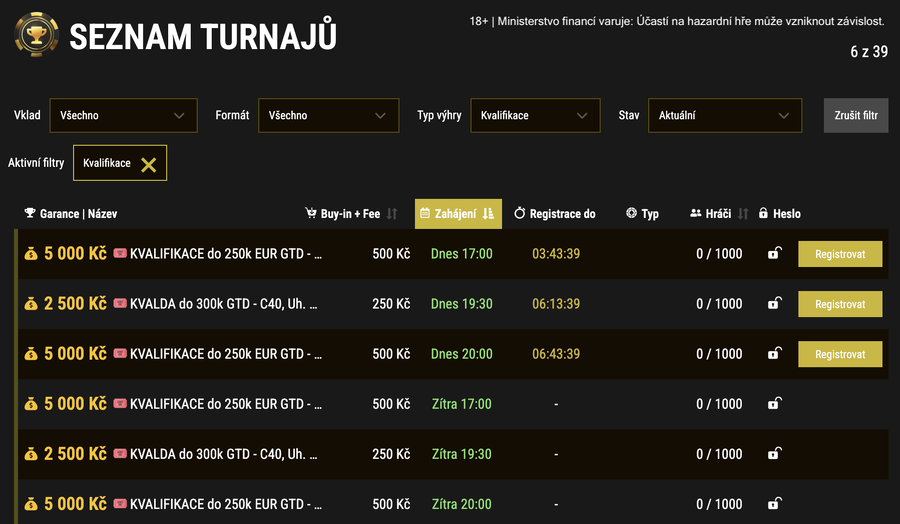Click the ticket icon in Dnes 19:30 row

click(x=120, y=302)
